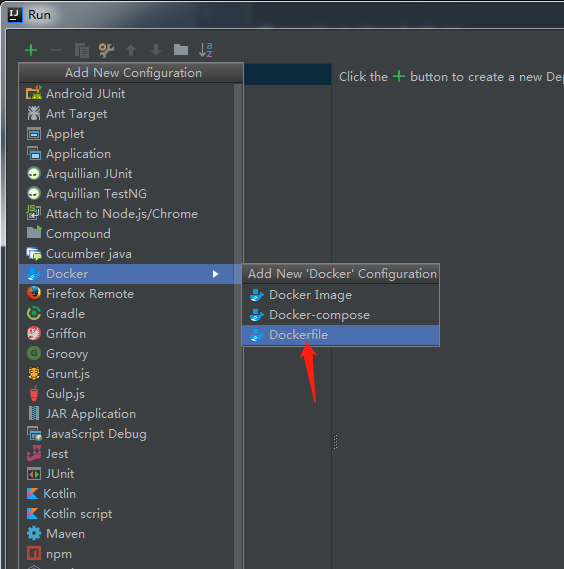Select JUnit configuration
Viewport: 564px width, 569px height.
coord(127,474)
